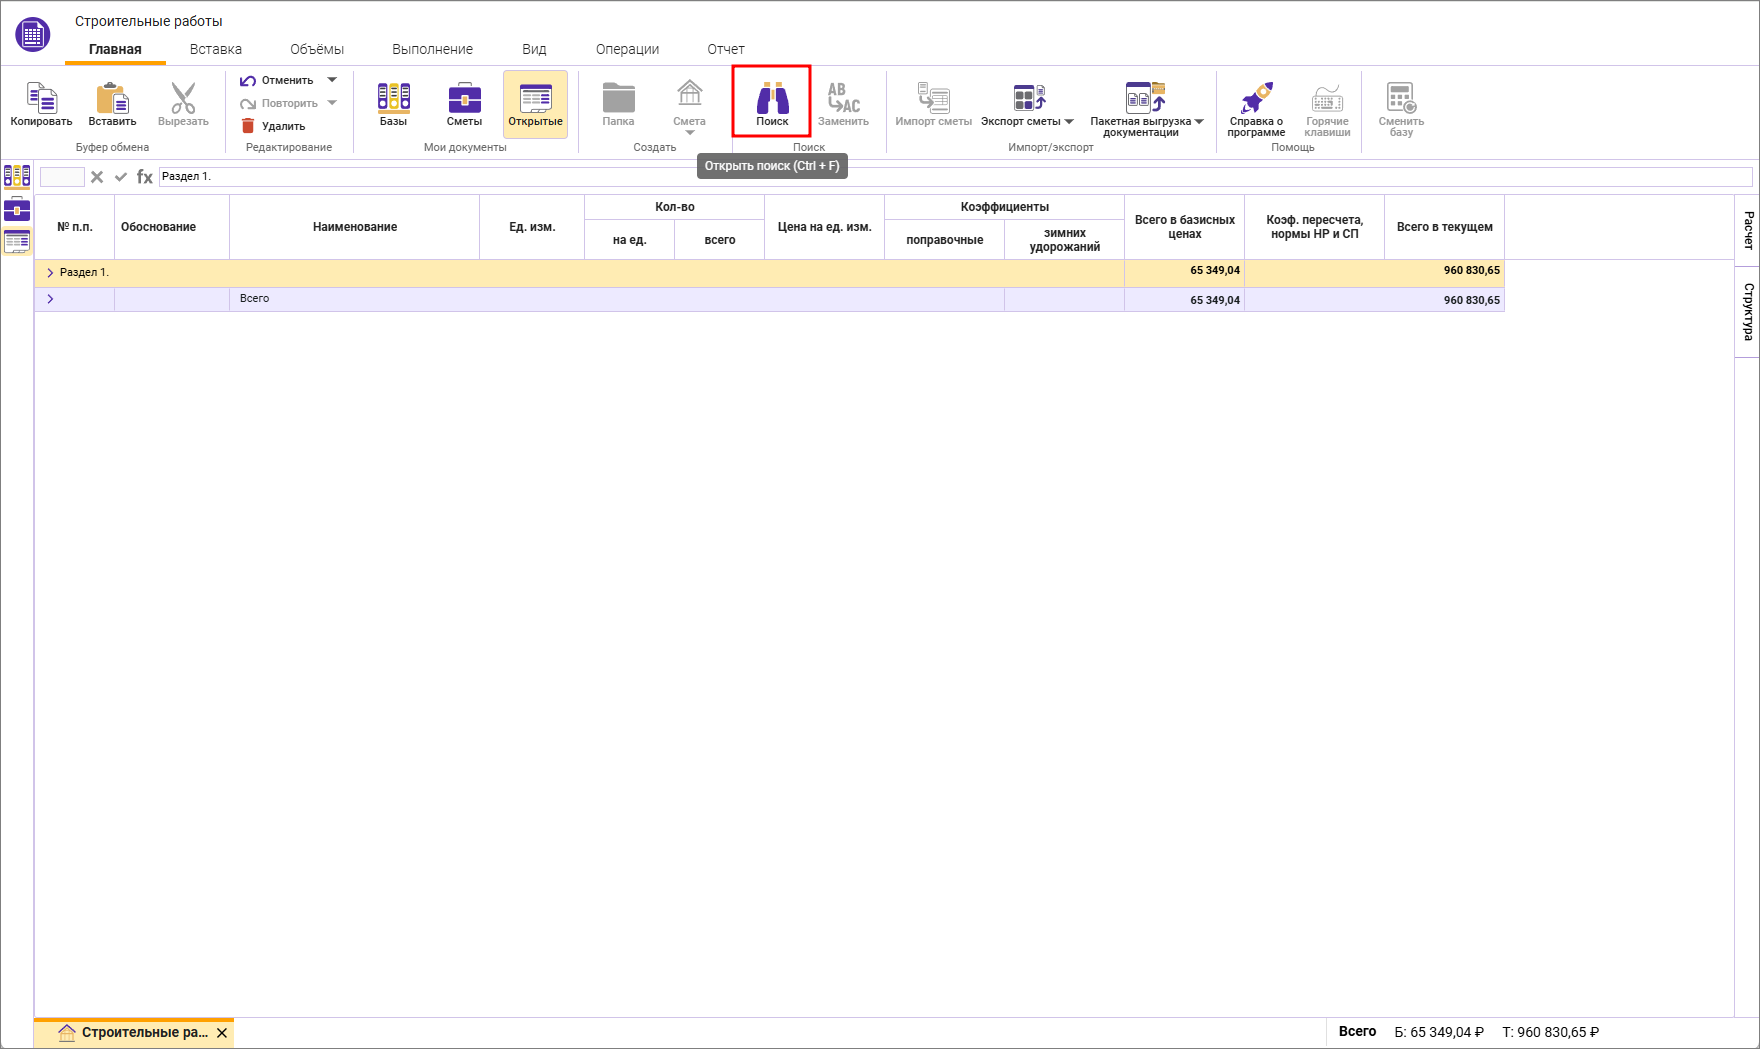Viewport: 1760px width, 1049px height.
Task: Open the Bases (Базы) library
Action: coord(393,99)
